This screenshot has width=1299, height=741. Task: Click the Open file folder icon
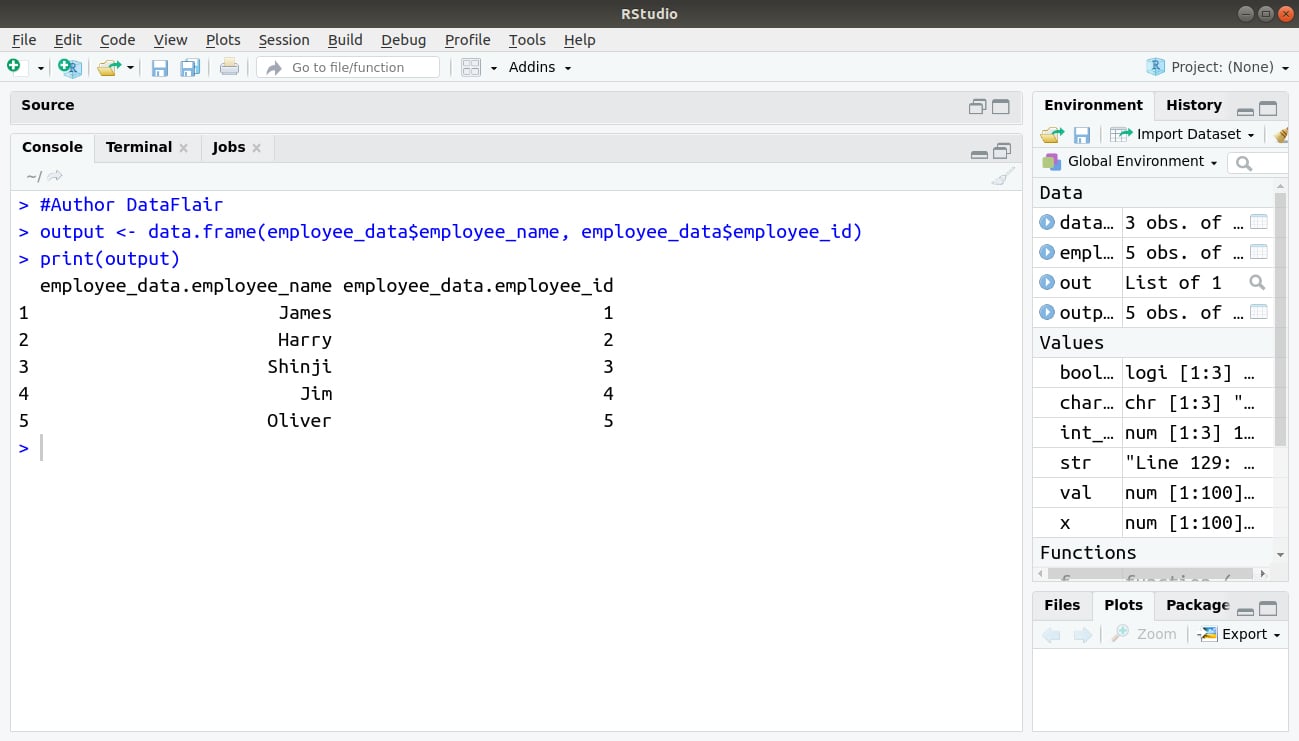[109, 67]
